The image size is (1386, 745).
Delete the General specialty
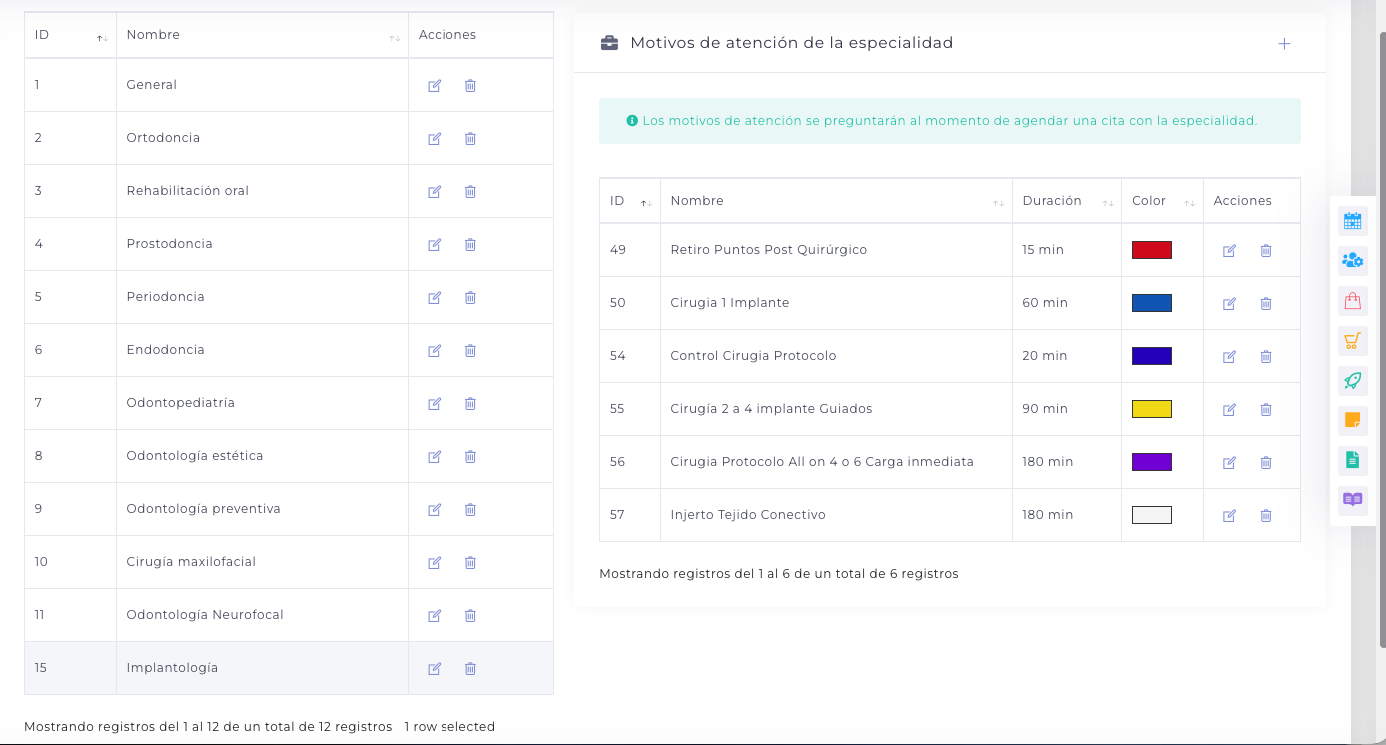point(470,86)
